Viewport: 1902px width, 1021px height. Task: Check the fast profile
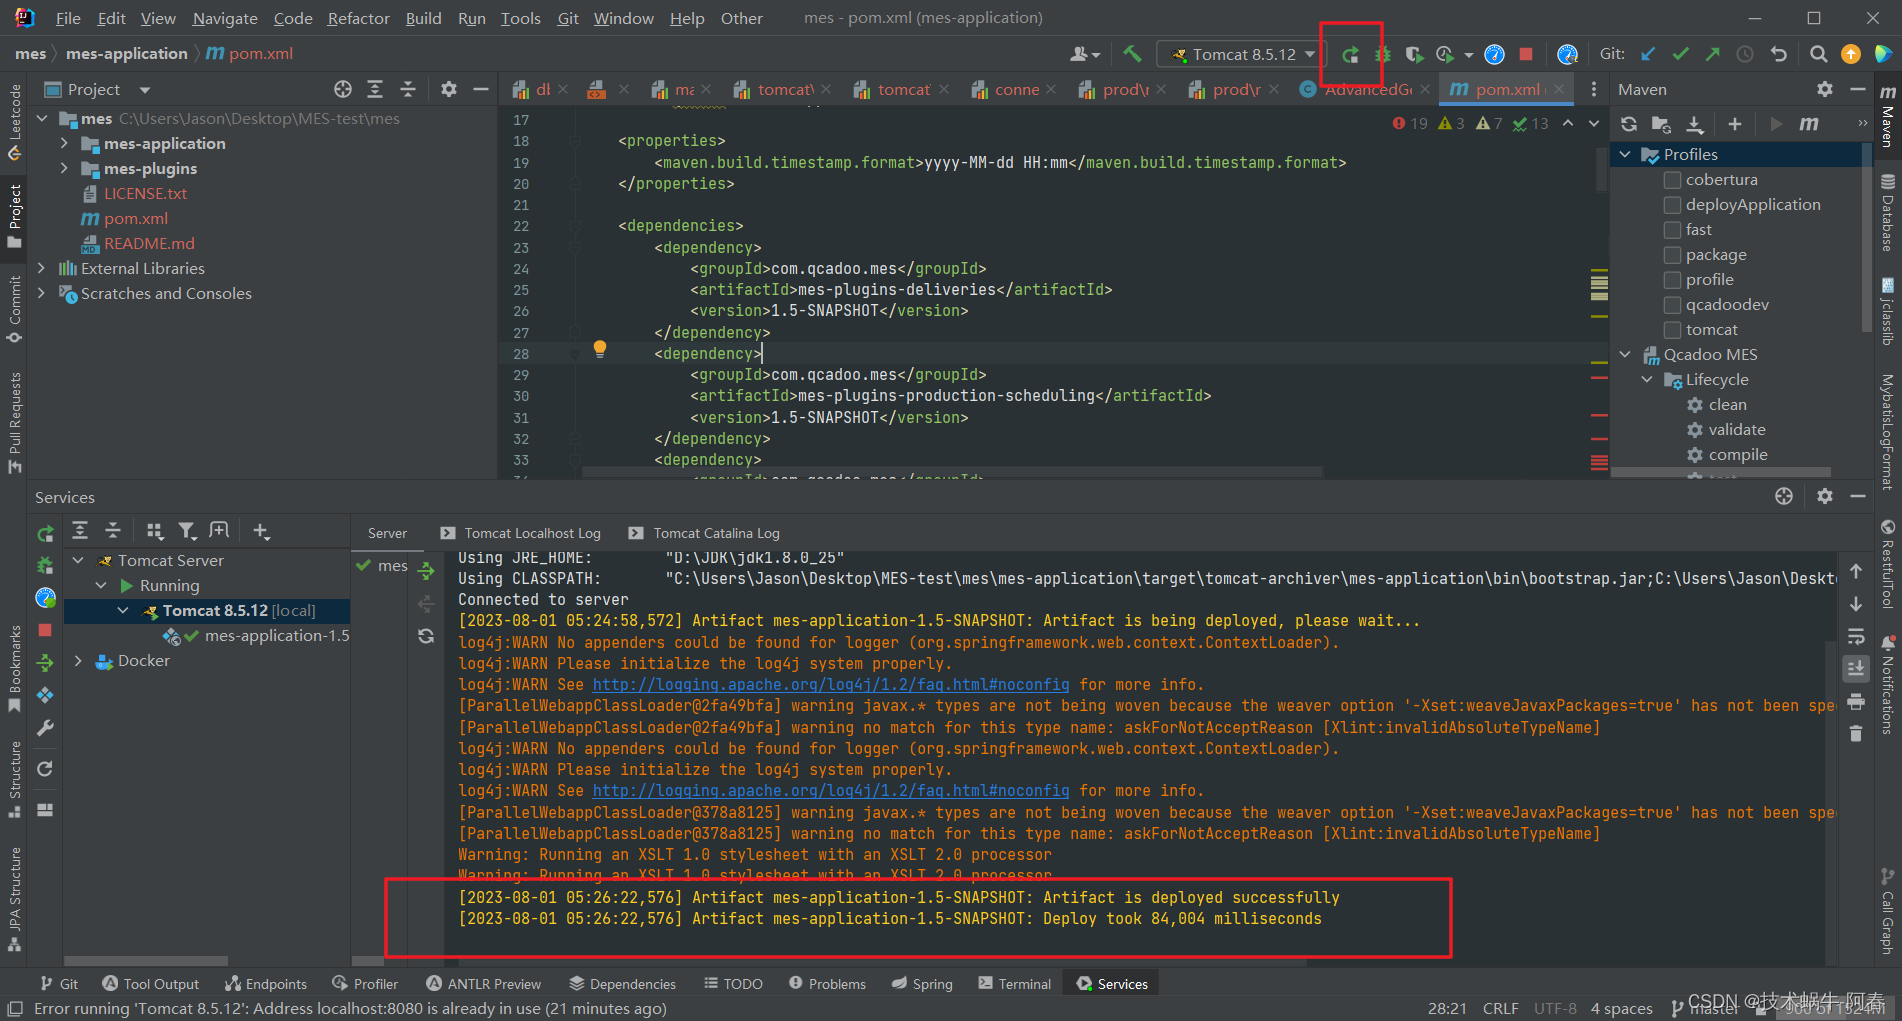[x=1672, y=230]
